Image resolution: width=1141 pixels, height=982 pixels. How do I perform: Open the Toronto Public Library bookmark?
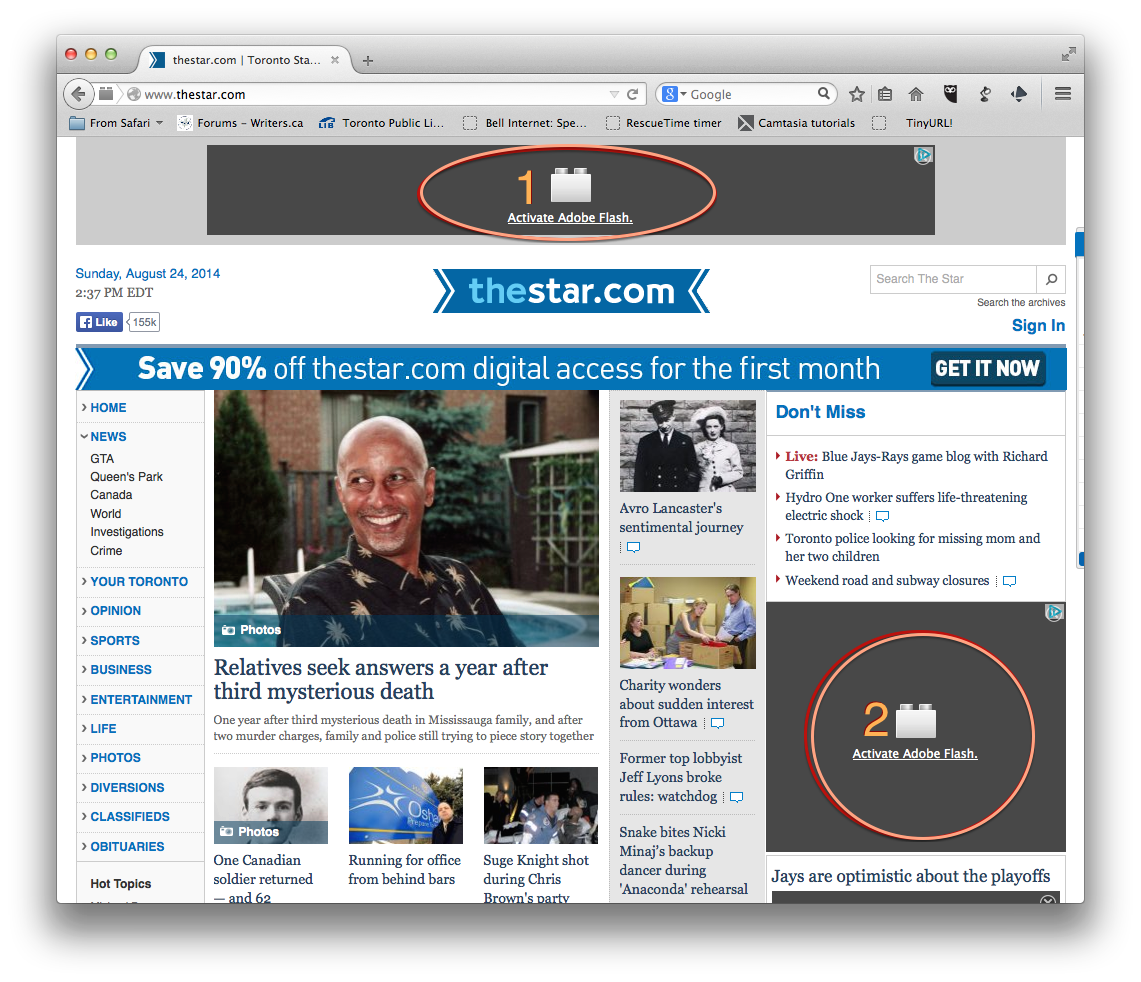(x=381, y=123)
